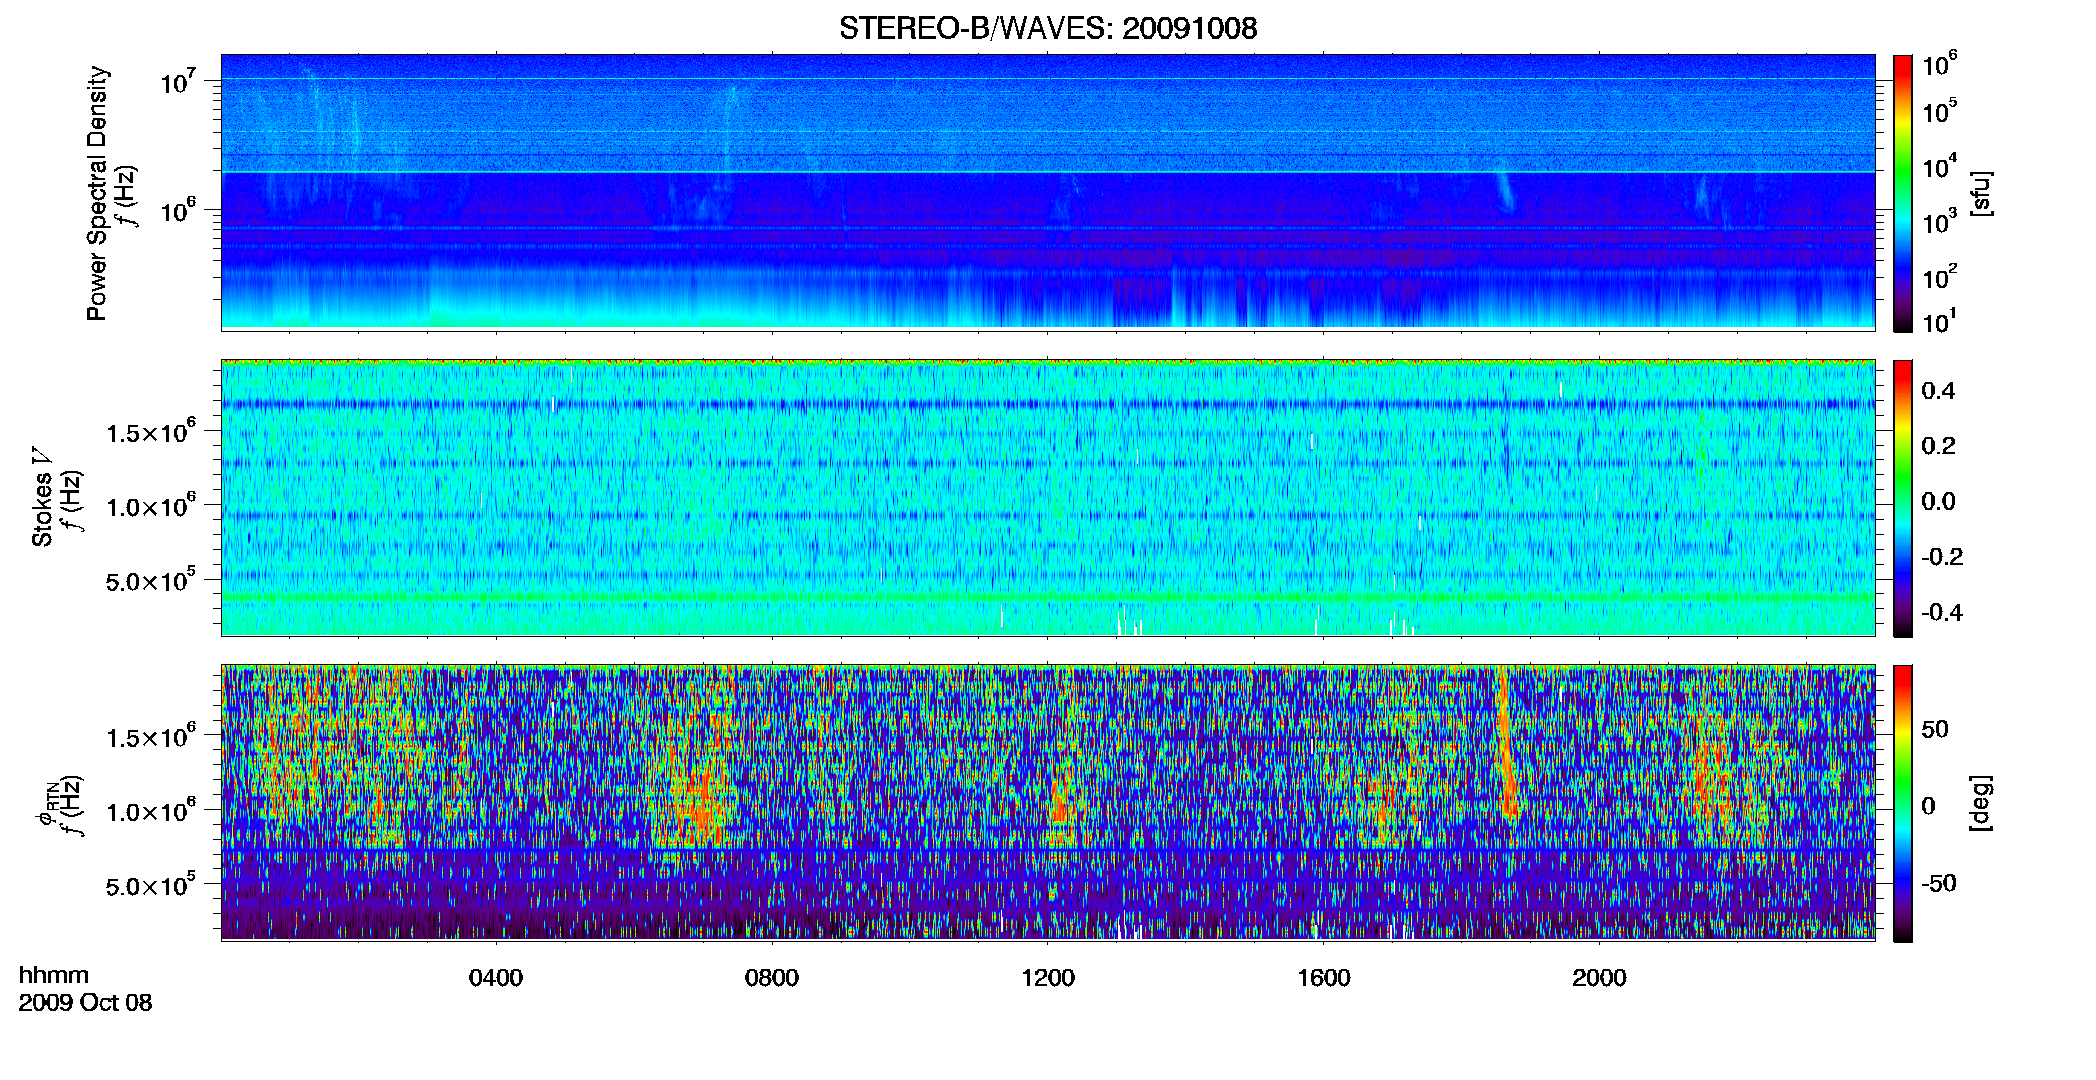The width and height of the screenshot is (2096, 1080).
Task: Click the [deg] units label
Action: [1981, 803]
